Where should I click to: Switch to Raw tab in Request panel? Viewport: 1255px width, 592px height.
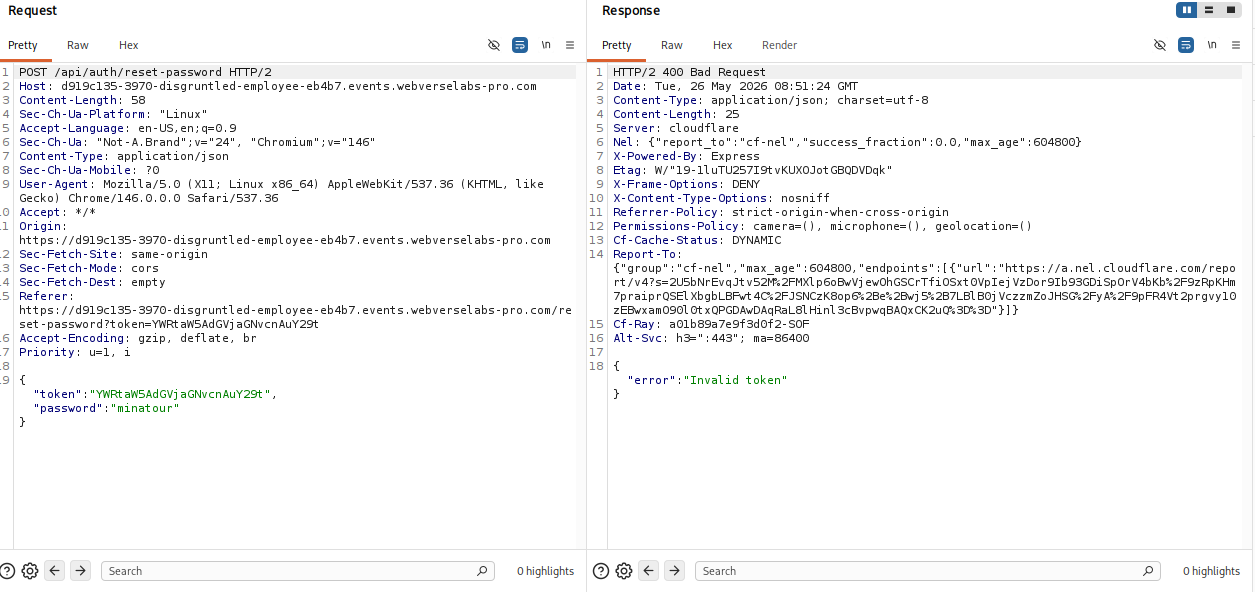click(78, 45)
